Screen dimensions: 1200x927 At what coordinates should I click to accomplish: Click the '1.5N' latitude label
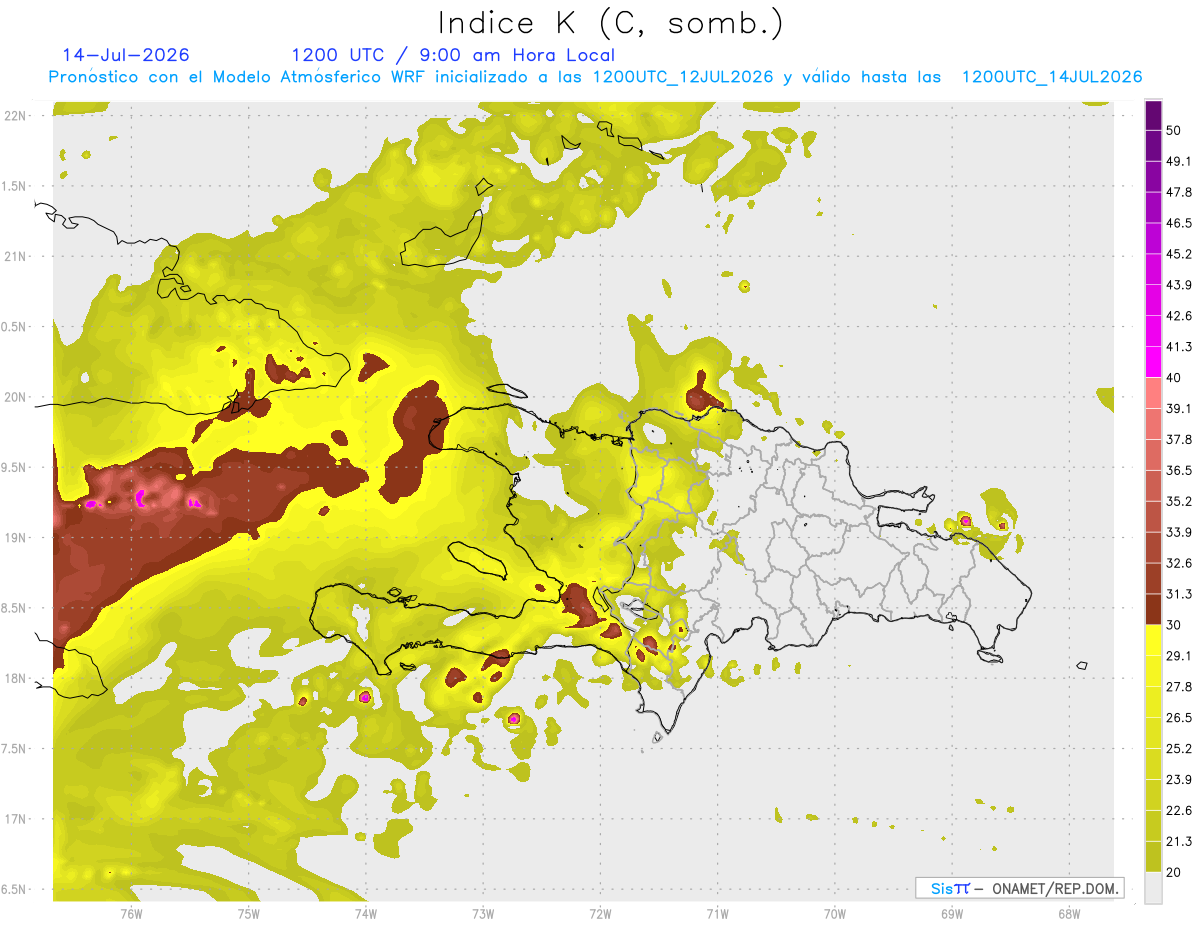click(16, 186)
